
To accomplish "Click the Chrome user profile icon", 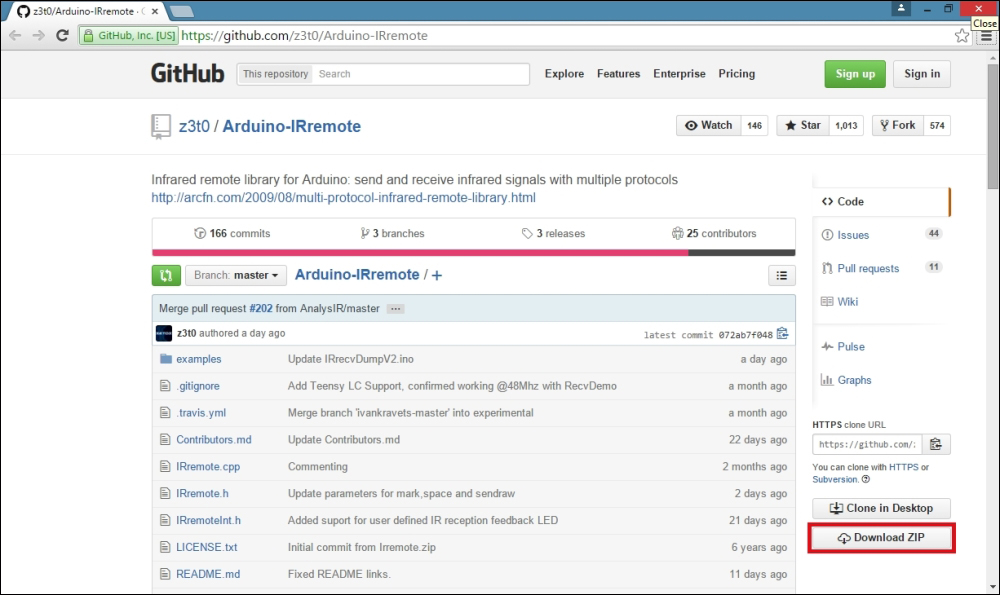I will [901, 8].
